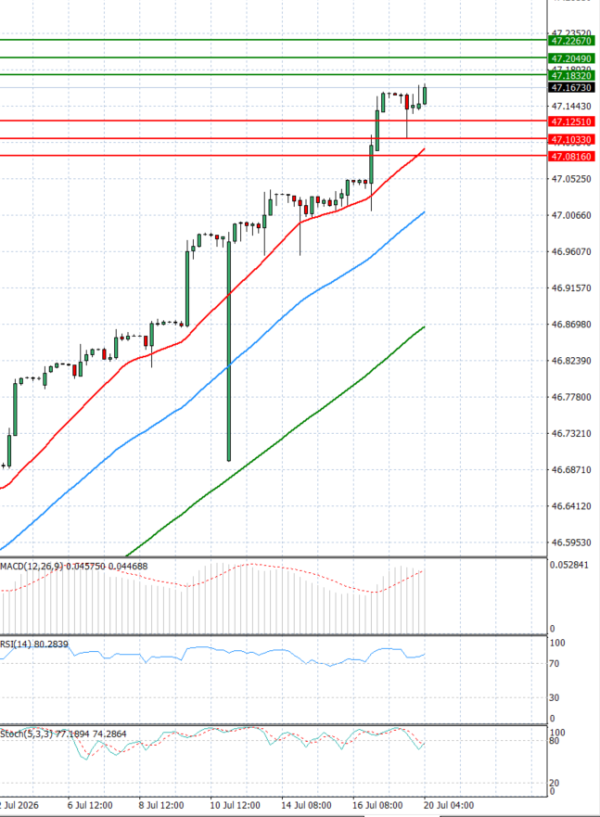Click the RSI 70 level scale label
The width and height of the screenshot is (600, 817).
pyautogui.click(x=555, y=663)
